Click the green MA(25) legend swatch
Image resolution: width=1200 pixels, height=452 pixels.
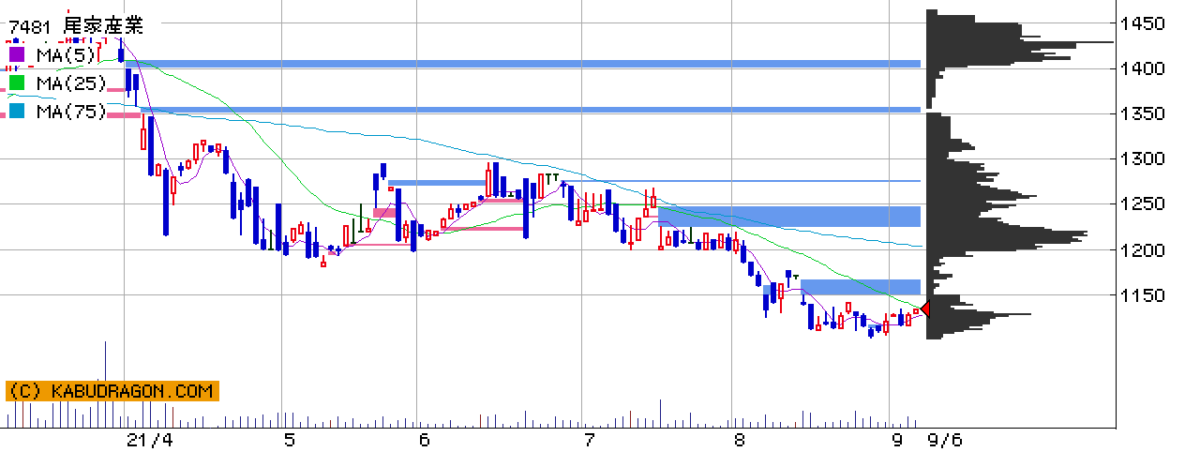[x=16, y=82]
